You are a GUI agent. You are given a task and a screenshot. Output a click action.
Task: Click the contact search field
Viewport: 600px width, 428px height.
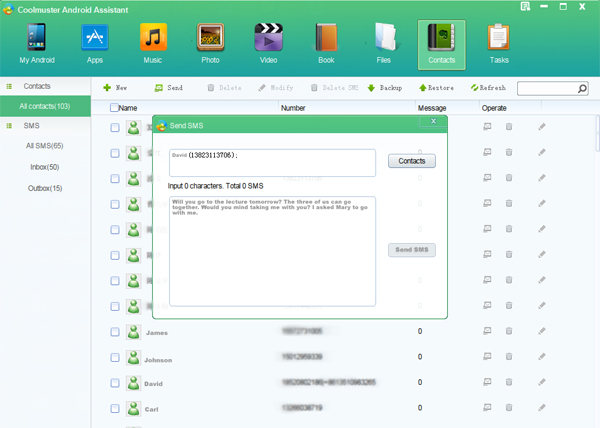coord(546,88)
